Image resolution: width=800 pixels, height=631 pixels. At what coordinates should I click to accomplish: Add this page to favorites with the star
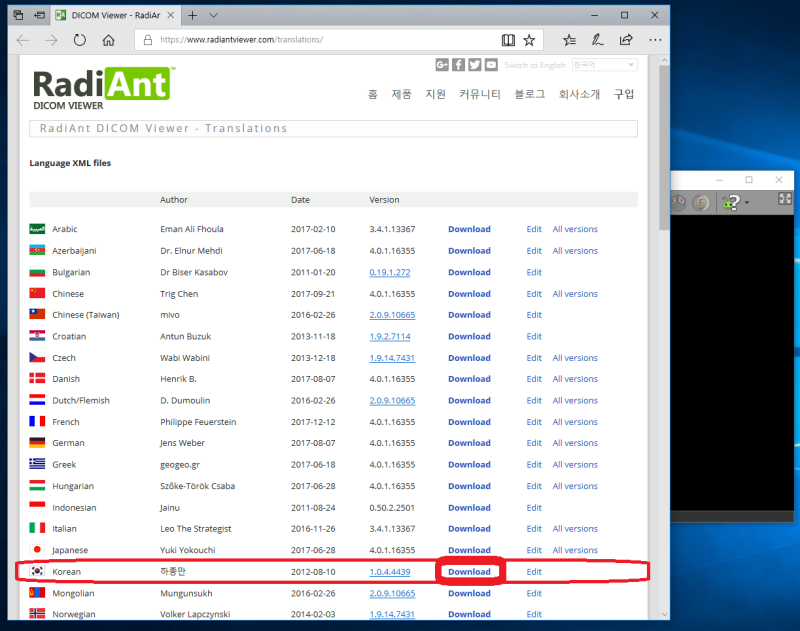click(x=530, y=40)
